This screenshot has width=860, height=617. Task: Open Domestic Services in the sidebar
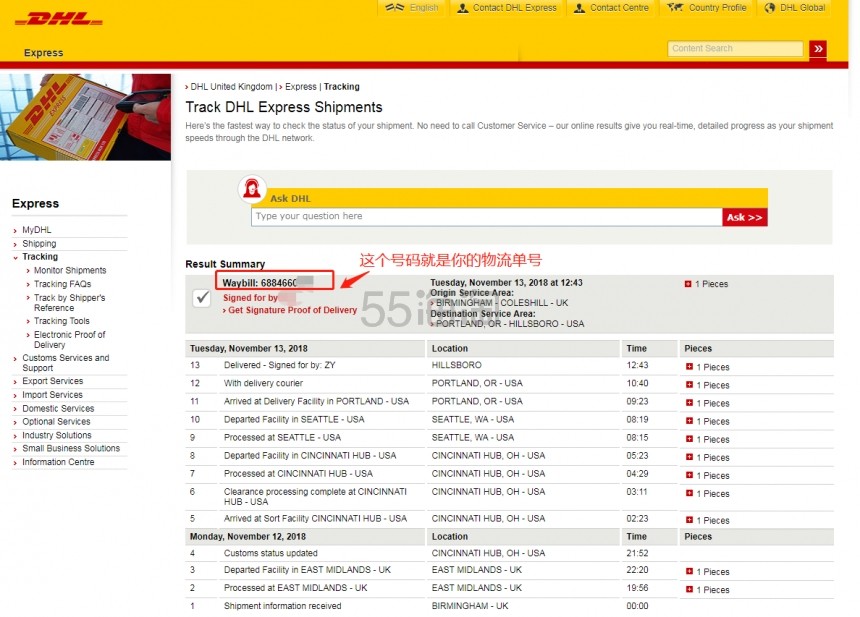click(x=58, y=409)
